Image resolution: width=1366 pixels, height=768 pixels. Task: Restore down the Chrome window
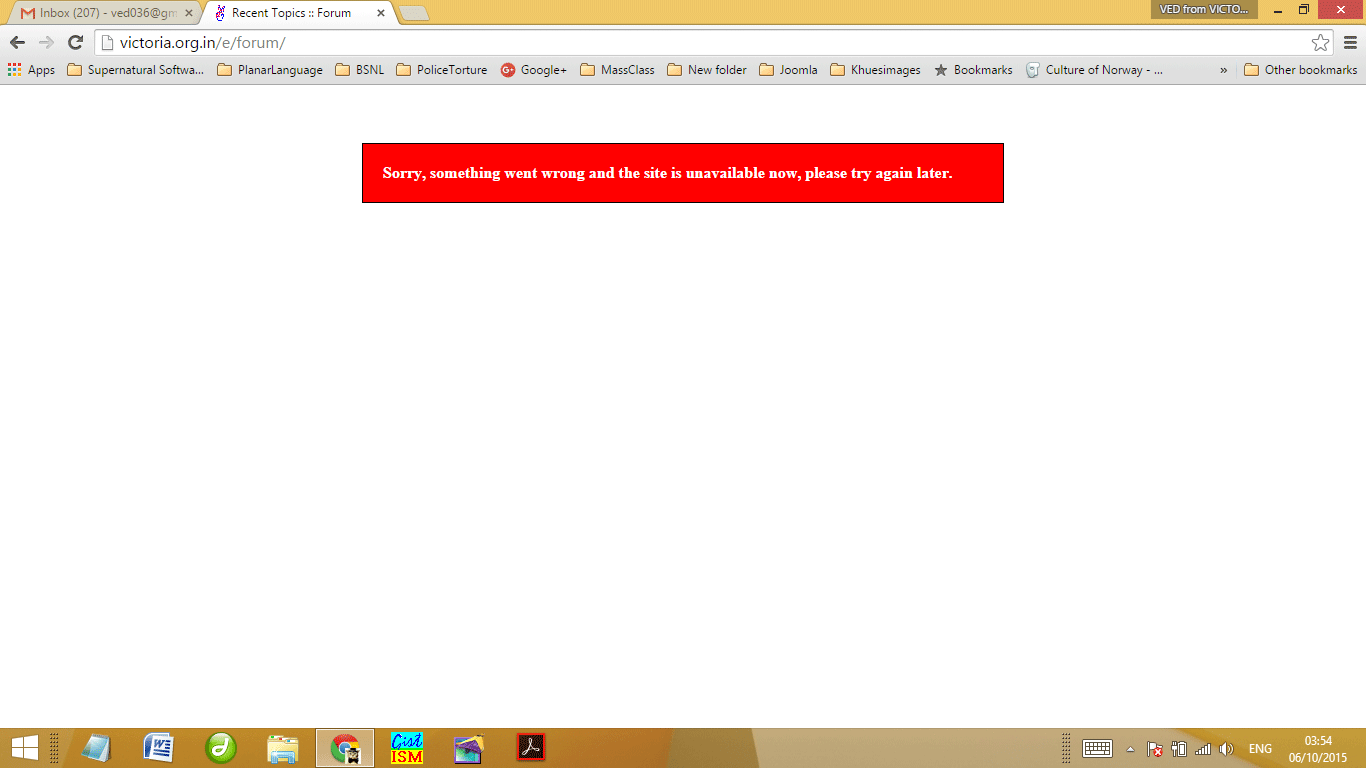(x=1304, y=10)
